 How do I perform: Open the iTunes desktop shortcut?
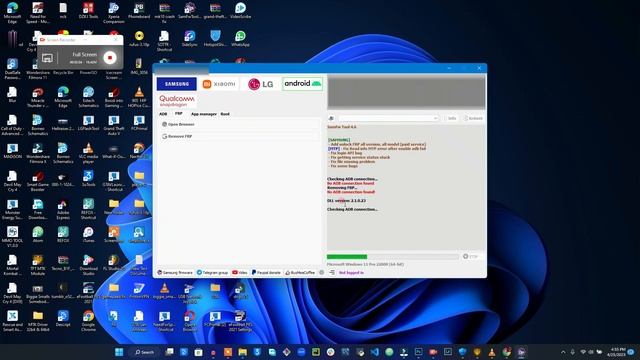(x=88, y=235)
